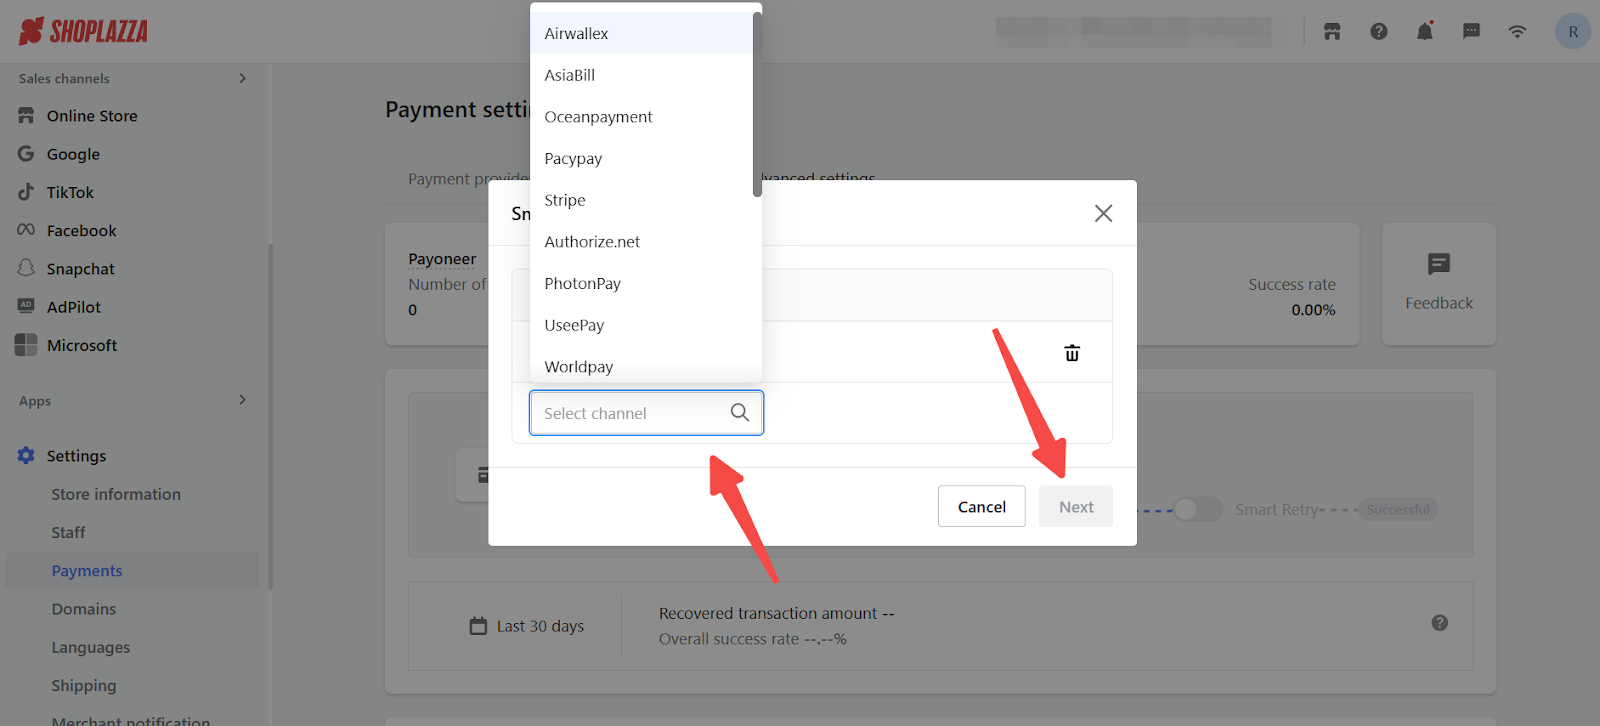
Task: Select Airwallex from the channel list
Action: pyautogui.click(x=641, y=33)
